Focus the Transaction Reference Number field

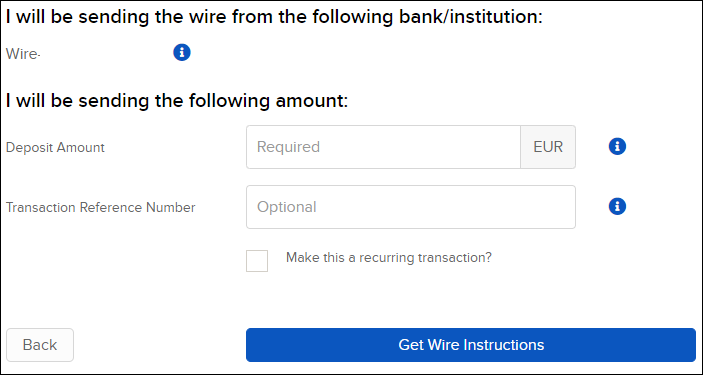tap(411, 207)
